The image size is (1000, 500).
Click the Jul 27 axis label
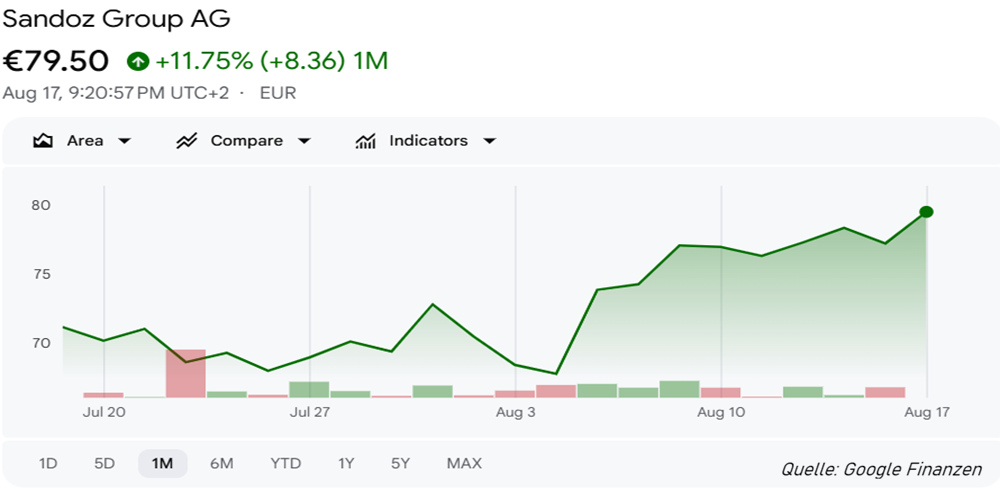[x=310, y=413]
